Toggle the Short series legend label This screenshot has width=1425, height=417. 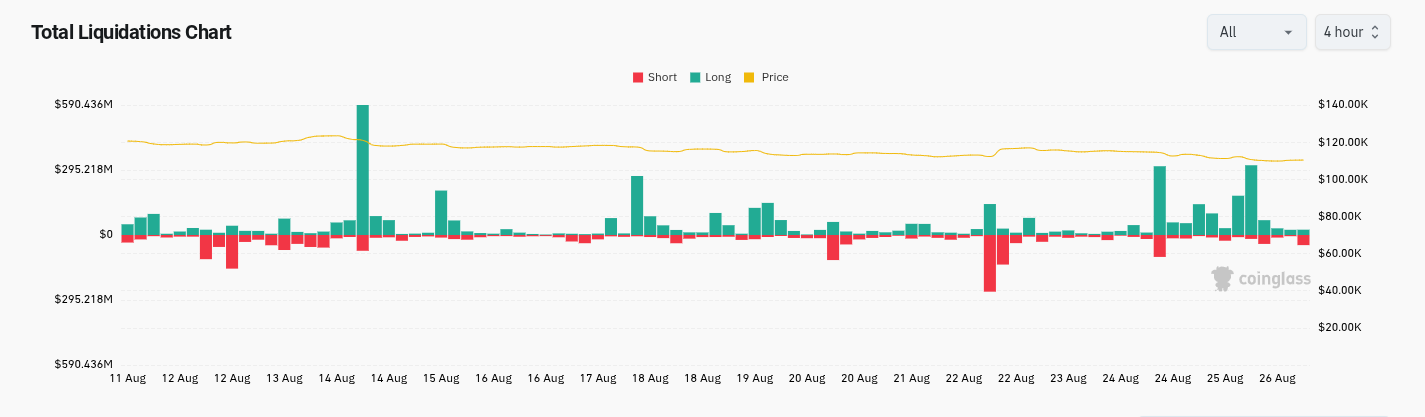(x=662, y=77)
